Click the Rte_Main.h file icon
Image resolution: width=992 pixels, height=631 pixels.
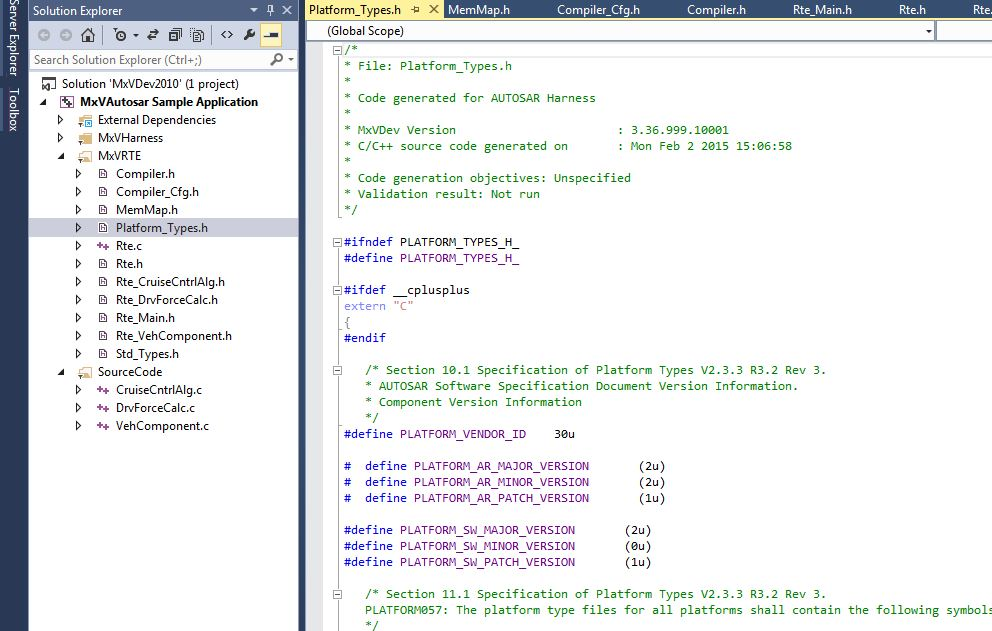pyautogui.click(x=102, y=318)
